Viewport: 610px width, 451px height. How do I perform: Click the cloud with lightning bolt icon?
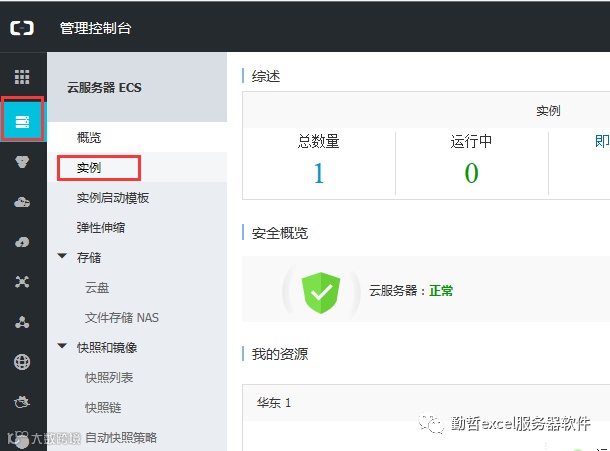pos(22,242)
